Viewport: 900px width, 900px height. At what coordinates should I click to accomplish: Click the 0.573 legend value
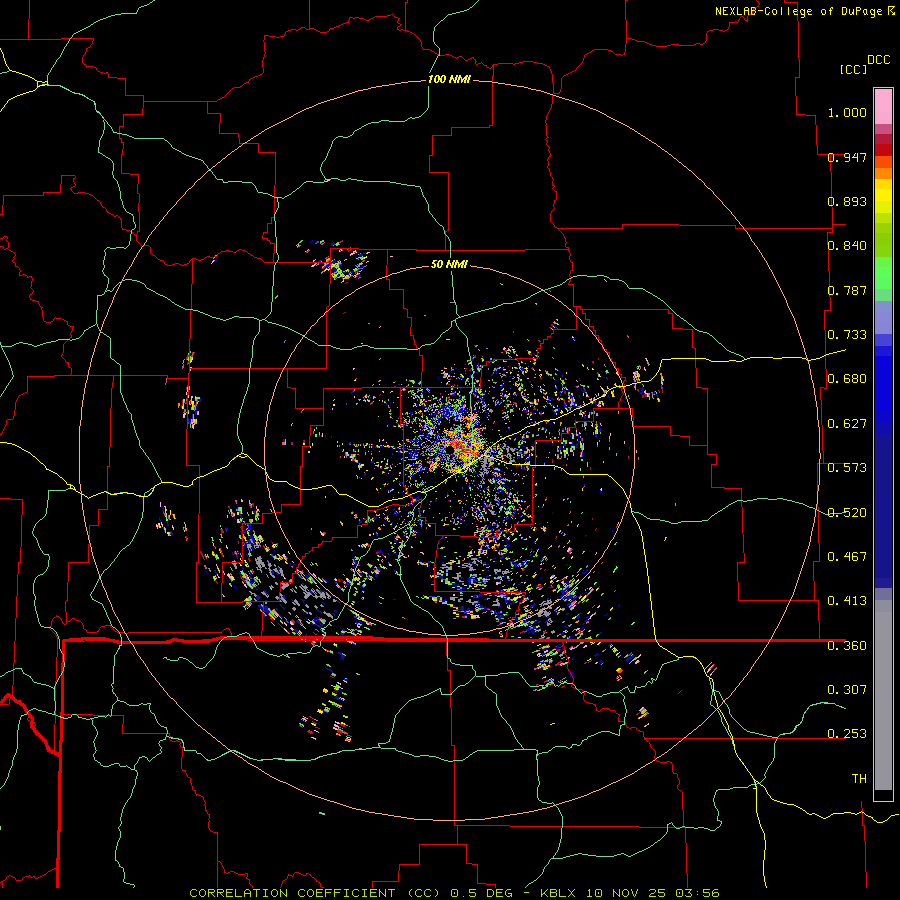point(847,468)
